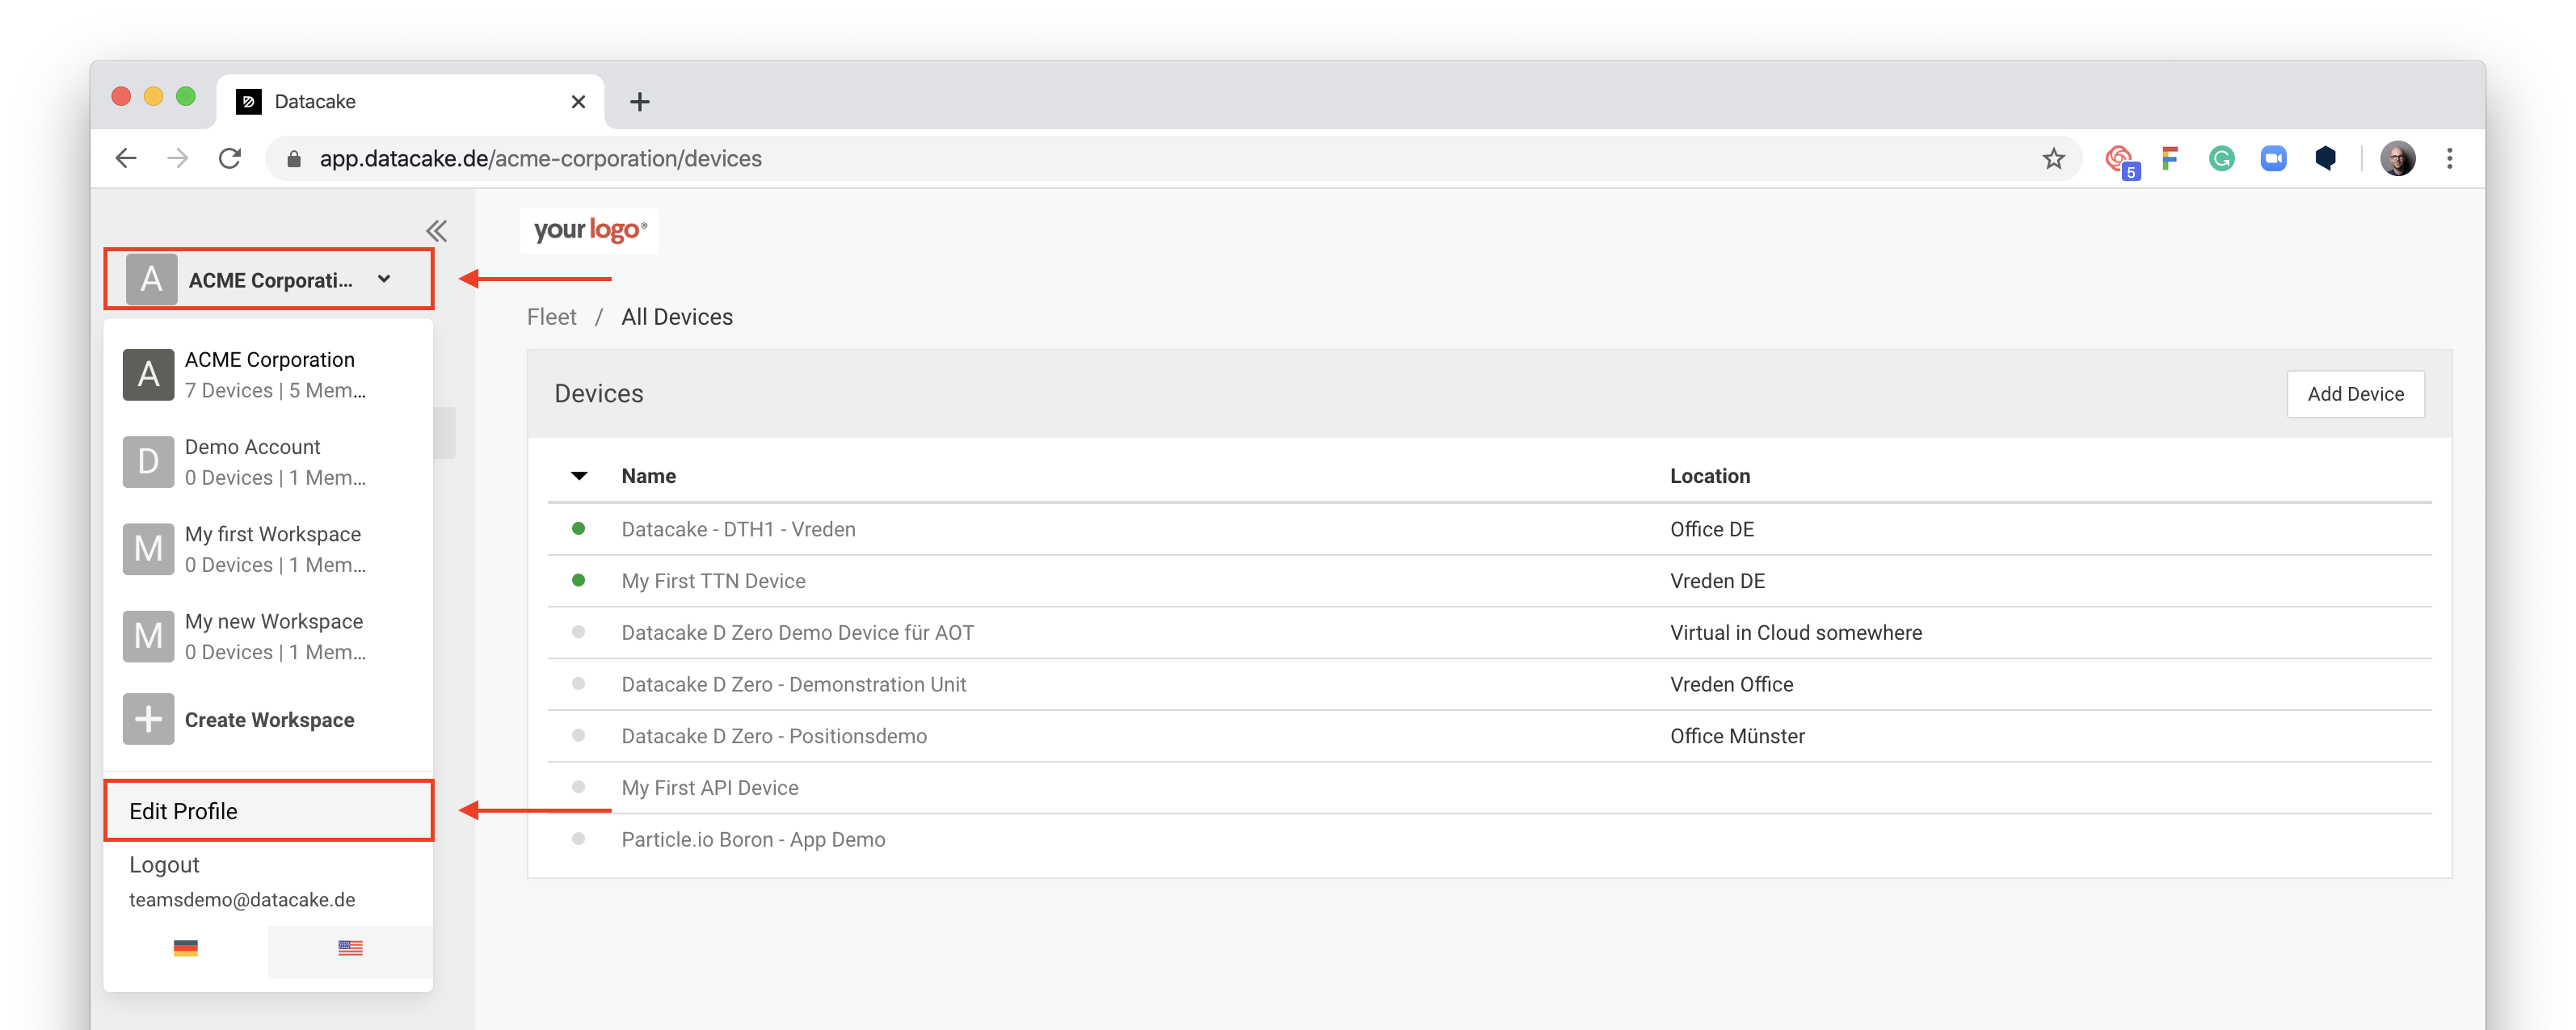
Task: Click the bookmark star in address bar
Action: click(x=2053, y=159)
